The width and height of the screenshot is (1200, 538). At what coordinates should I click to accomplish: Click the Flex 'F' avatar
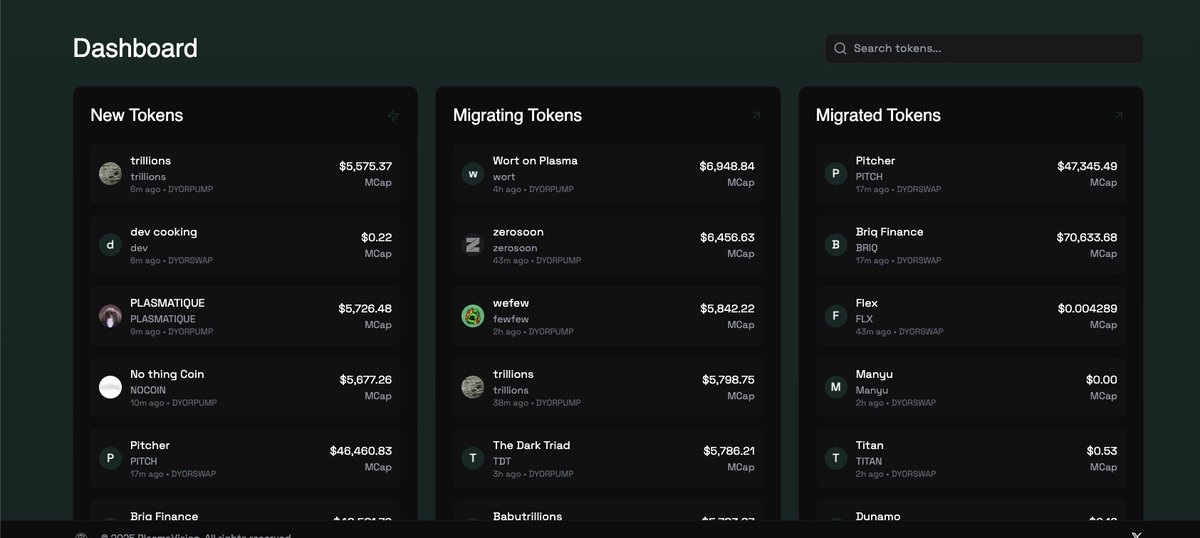(x=836, y=316)
